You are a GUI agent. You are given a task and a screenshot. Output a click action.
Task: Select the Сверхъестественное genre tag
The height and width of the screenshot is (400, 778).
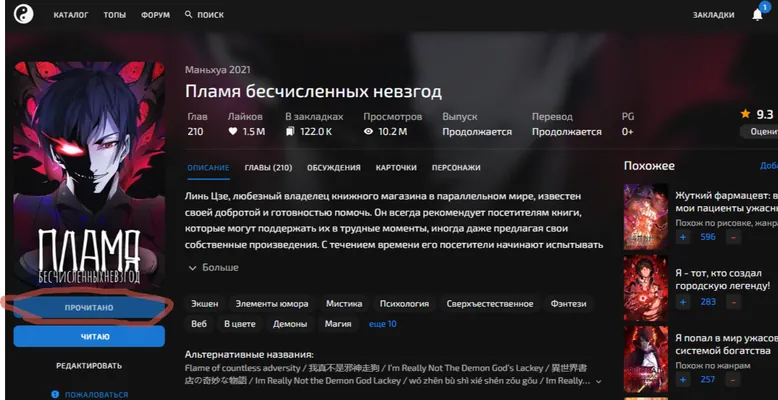[x=490, y=304]
